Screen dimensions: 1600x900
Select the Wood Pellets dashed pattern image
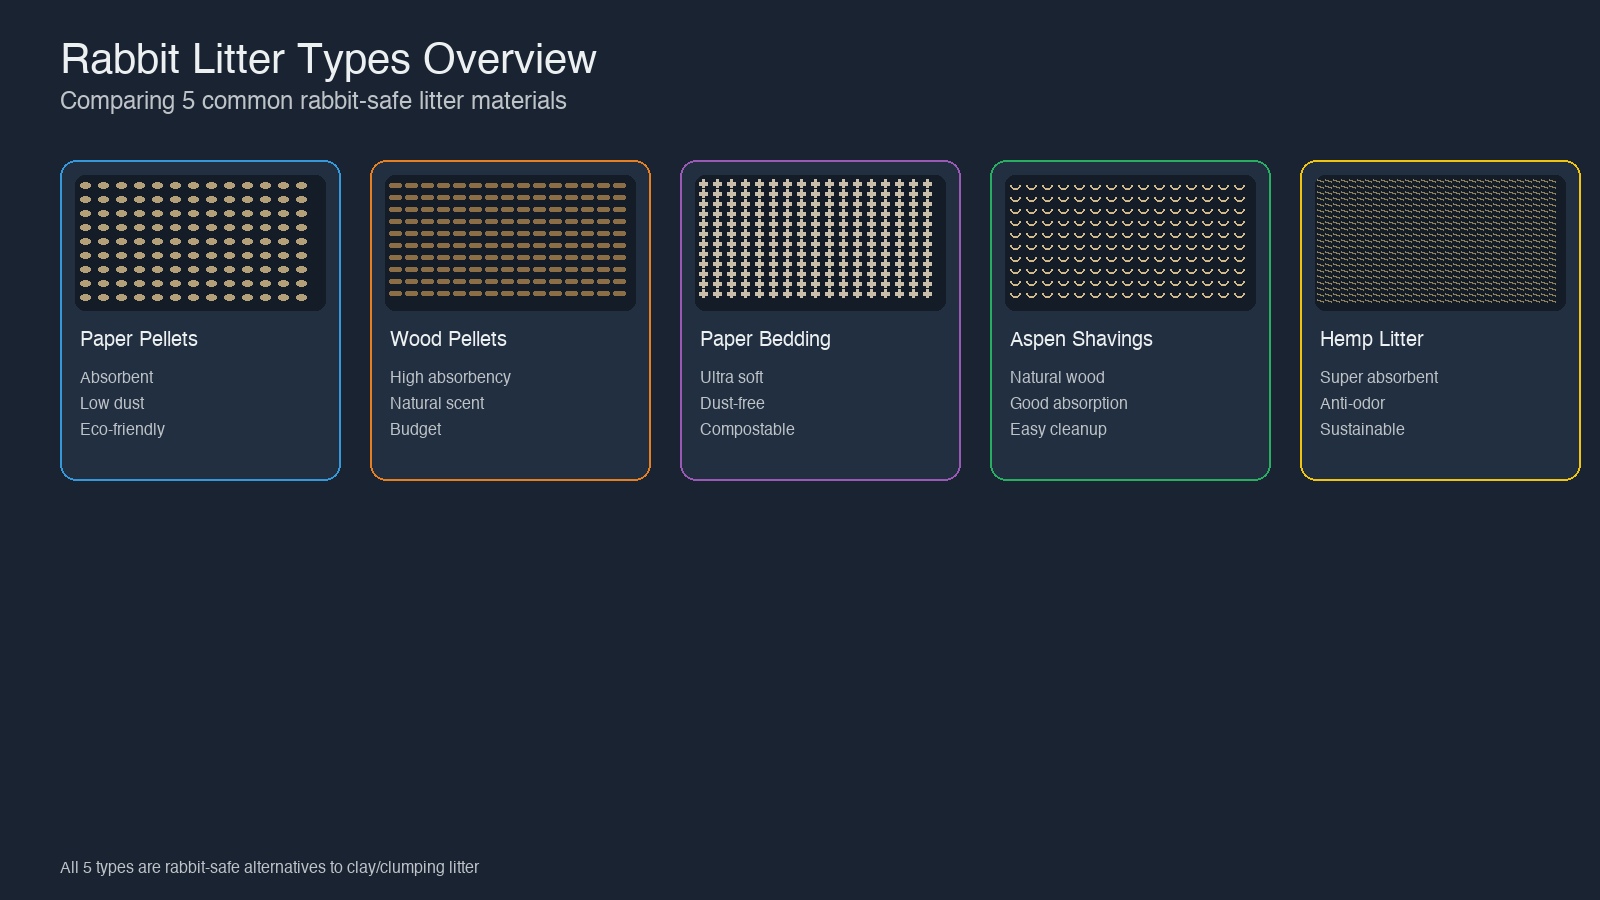point(510,242)
